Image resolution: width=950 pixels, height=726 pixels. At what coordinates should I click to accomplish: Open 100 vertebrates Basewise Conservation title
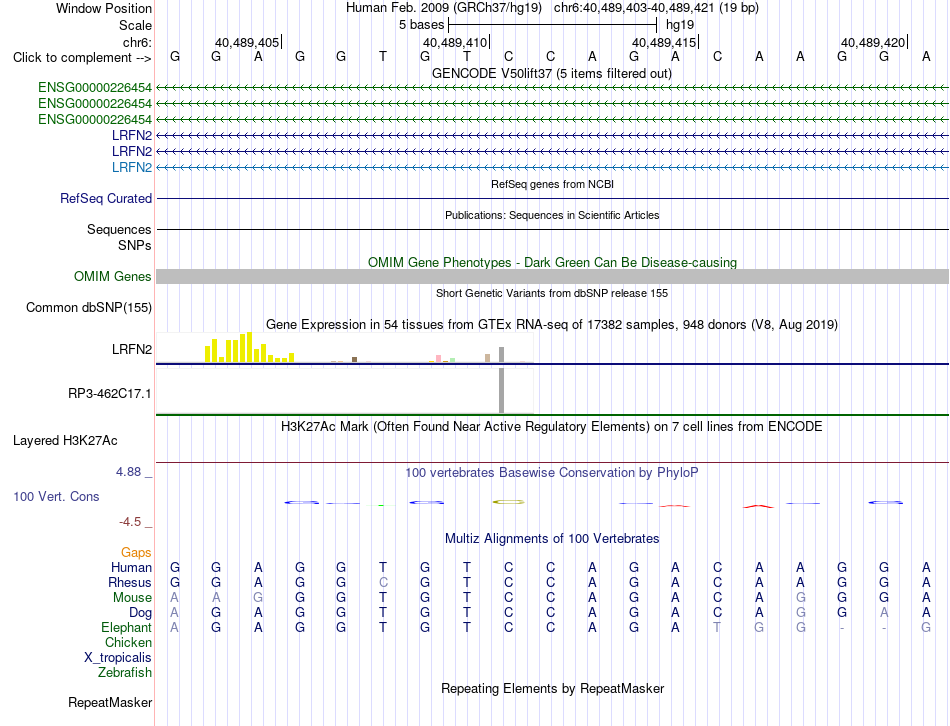(552, 473)
